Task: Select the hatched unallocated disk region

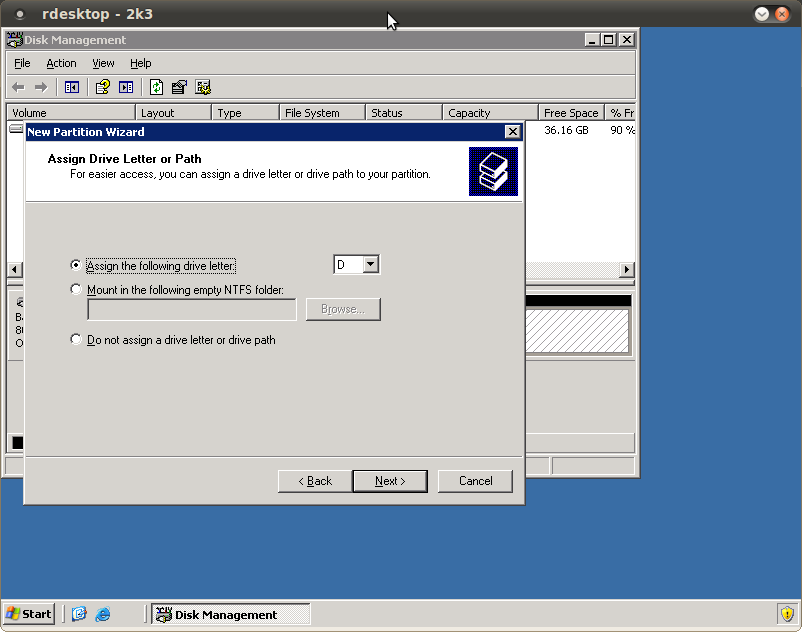Action: (577, 330)
